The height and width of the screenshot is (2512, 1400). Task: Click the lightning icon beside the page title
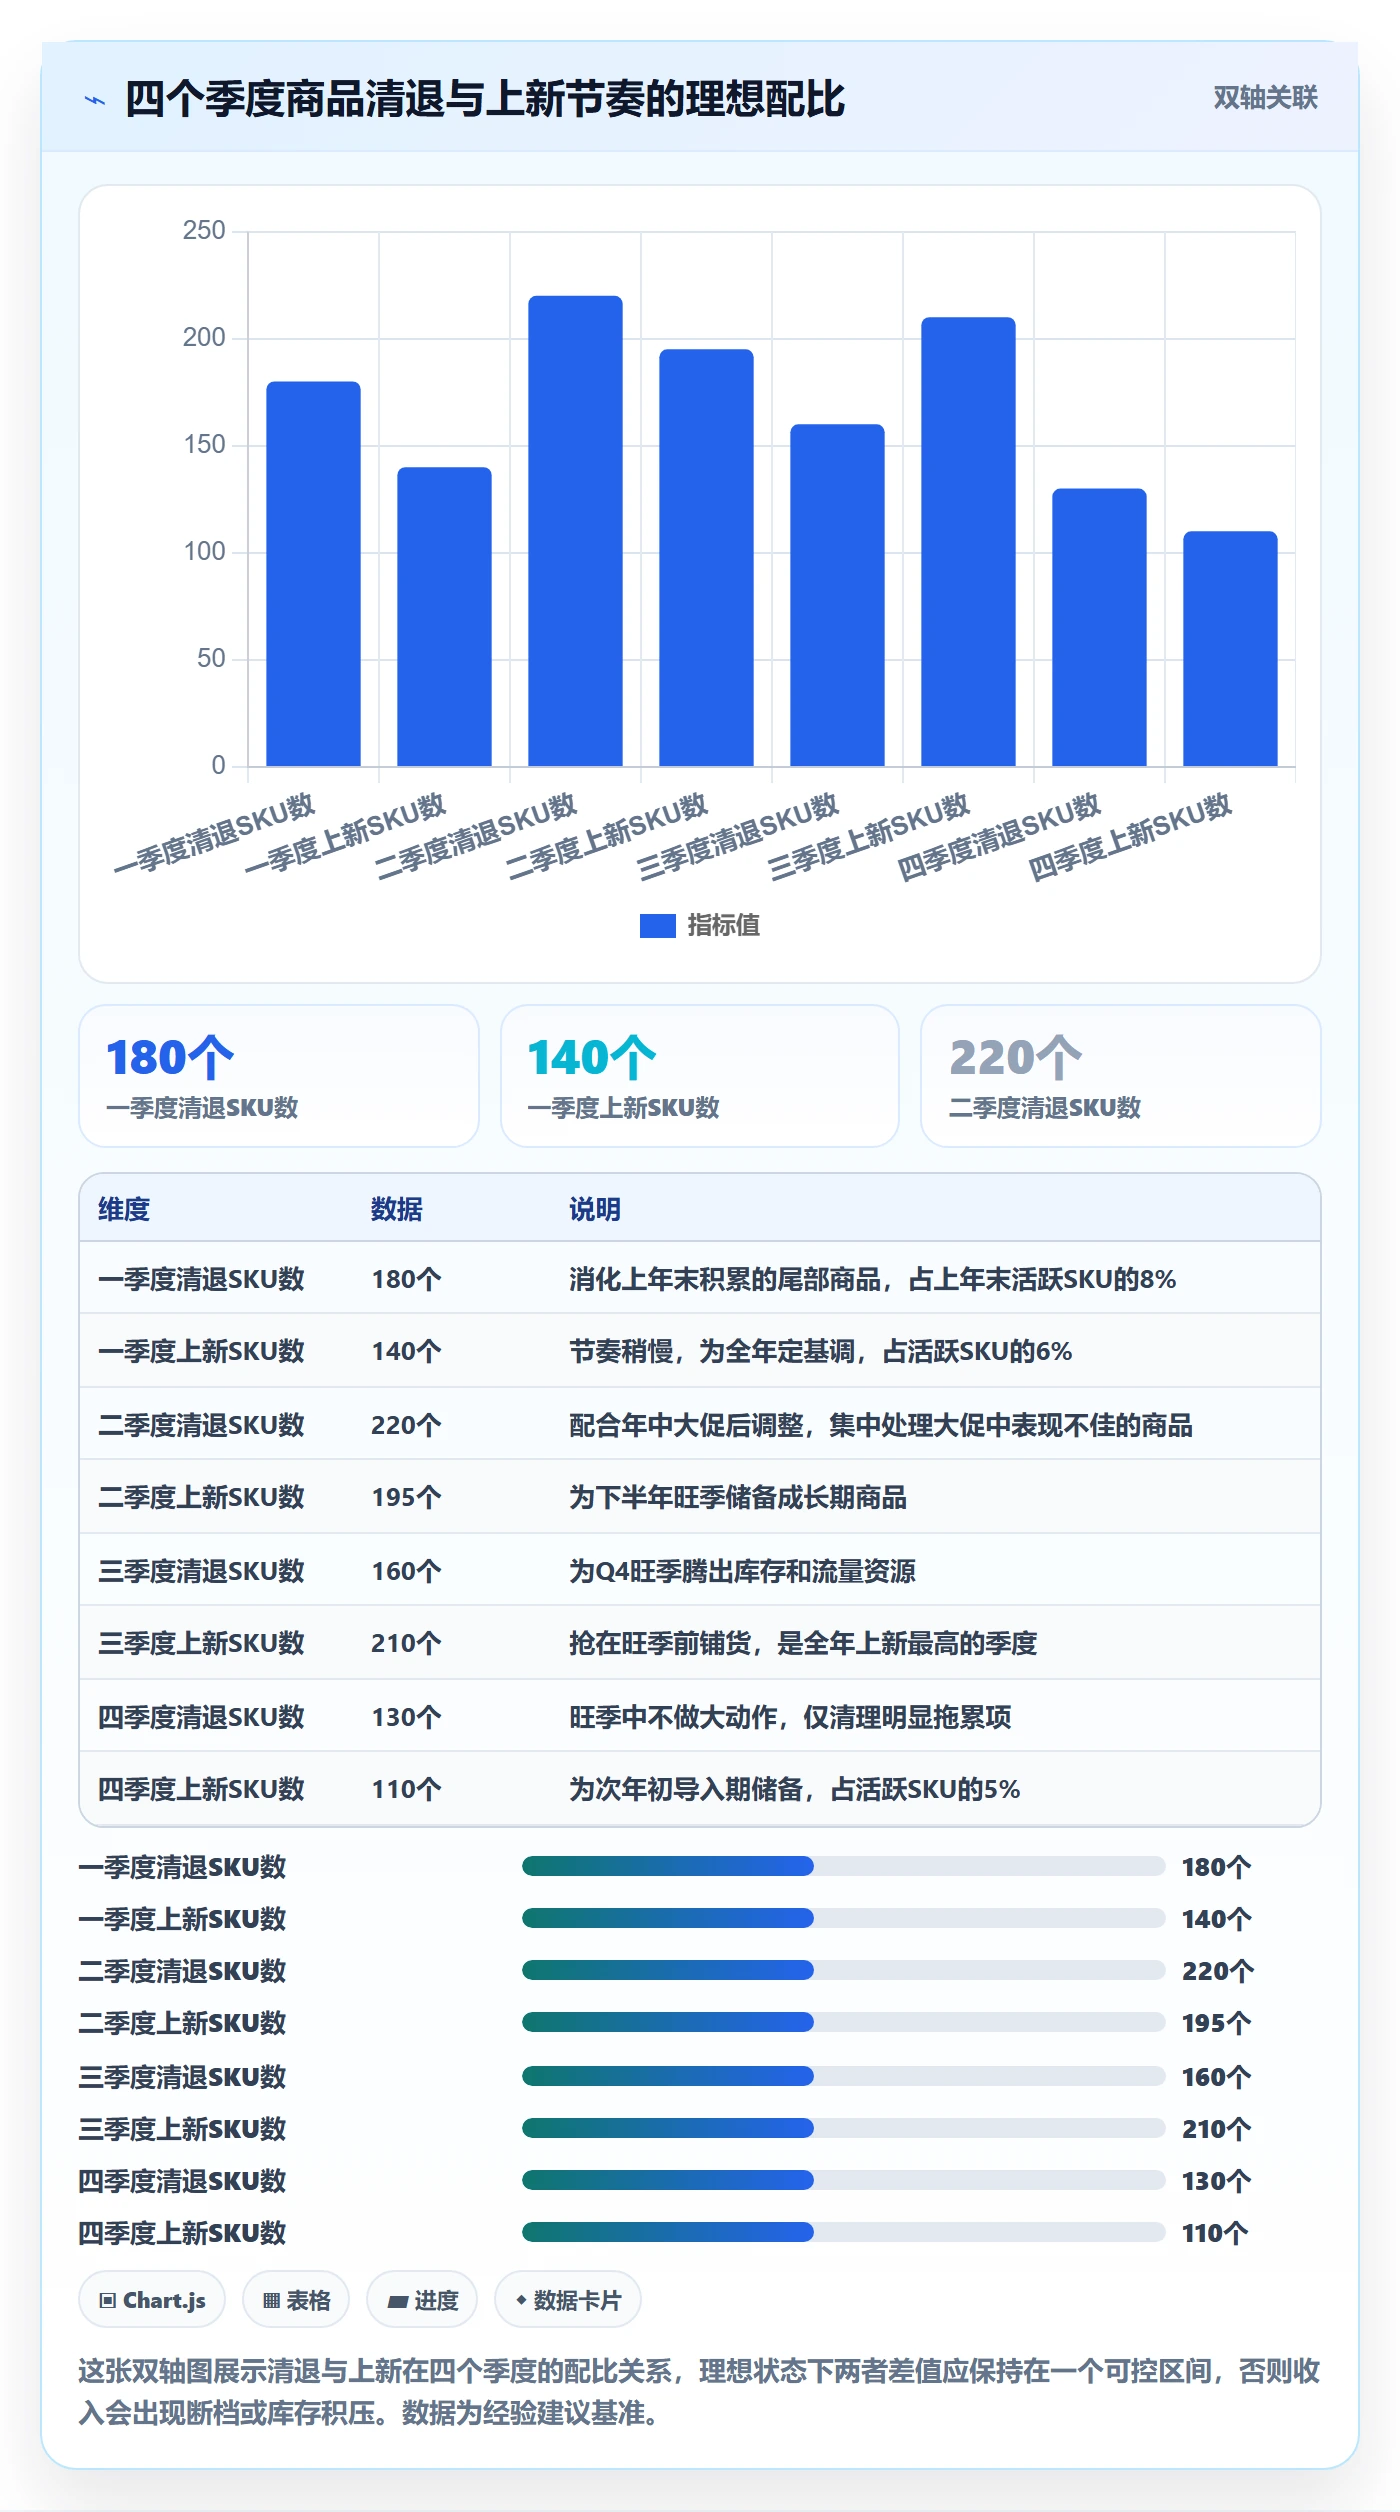tap(95, 100)
